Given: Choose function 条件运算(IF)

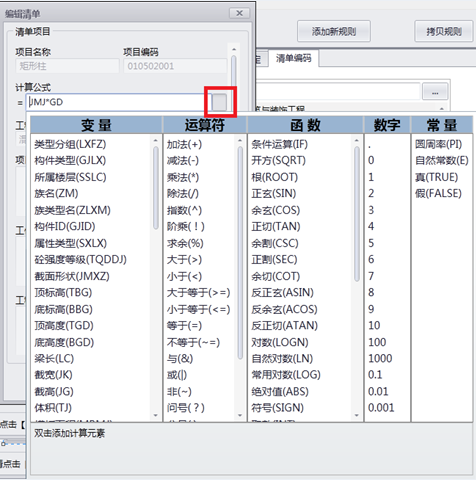Looking at the screenshot, I should 280,144.
